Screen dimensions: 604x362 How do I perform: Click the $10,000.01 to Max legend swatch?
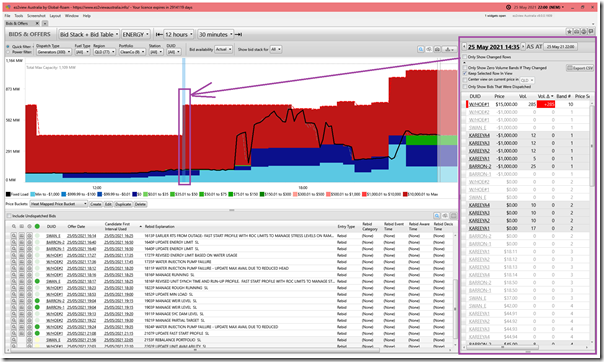click(405, 194)
